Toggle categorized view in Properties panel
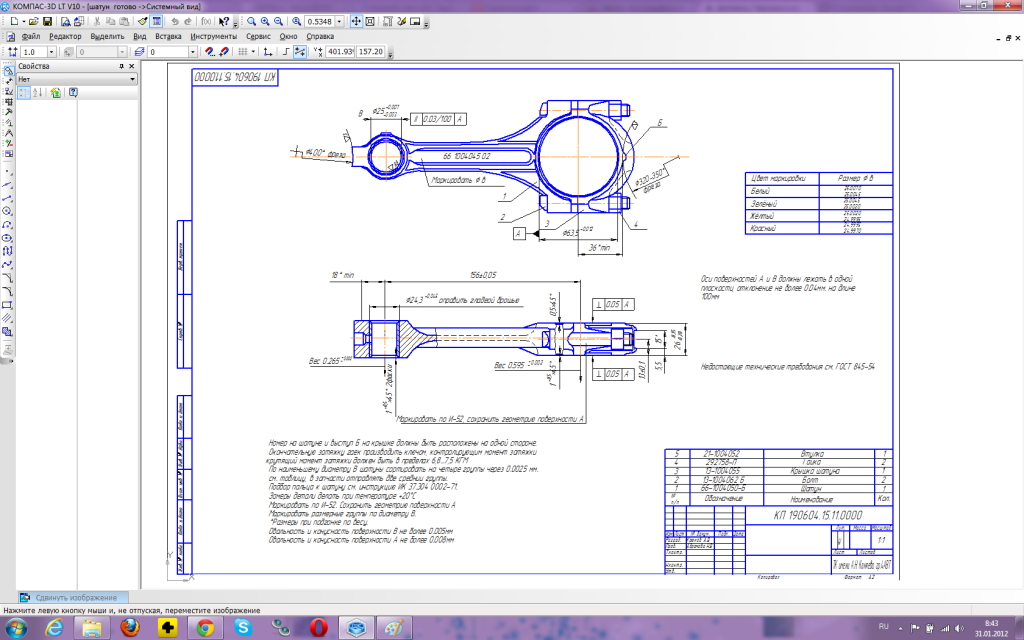The height and width of the screenshot is (640, 1024). tap(24, 93)
